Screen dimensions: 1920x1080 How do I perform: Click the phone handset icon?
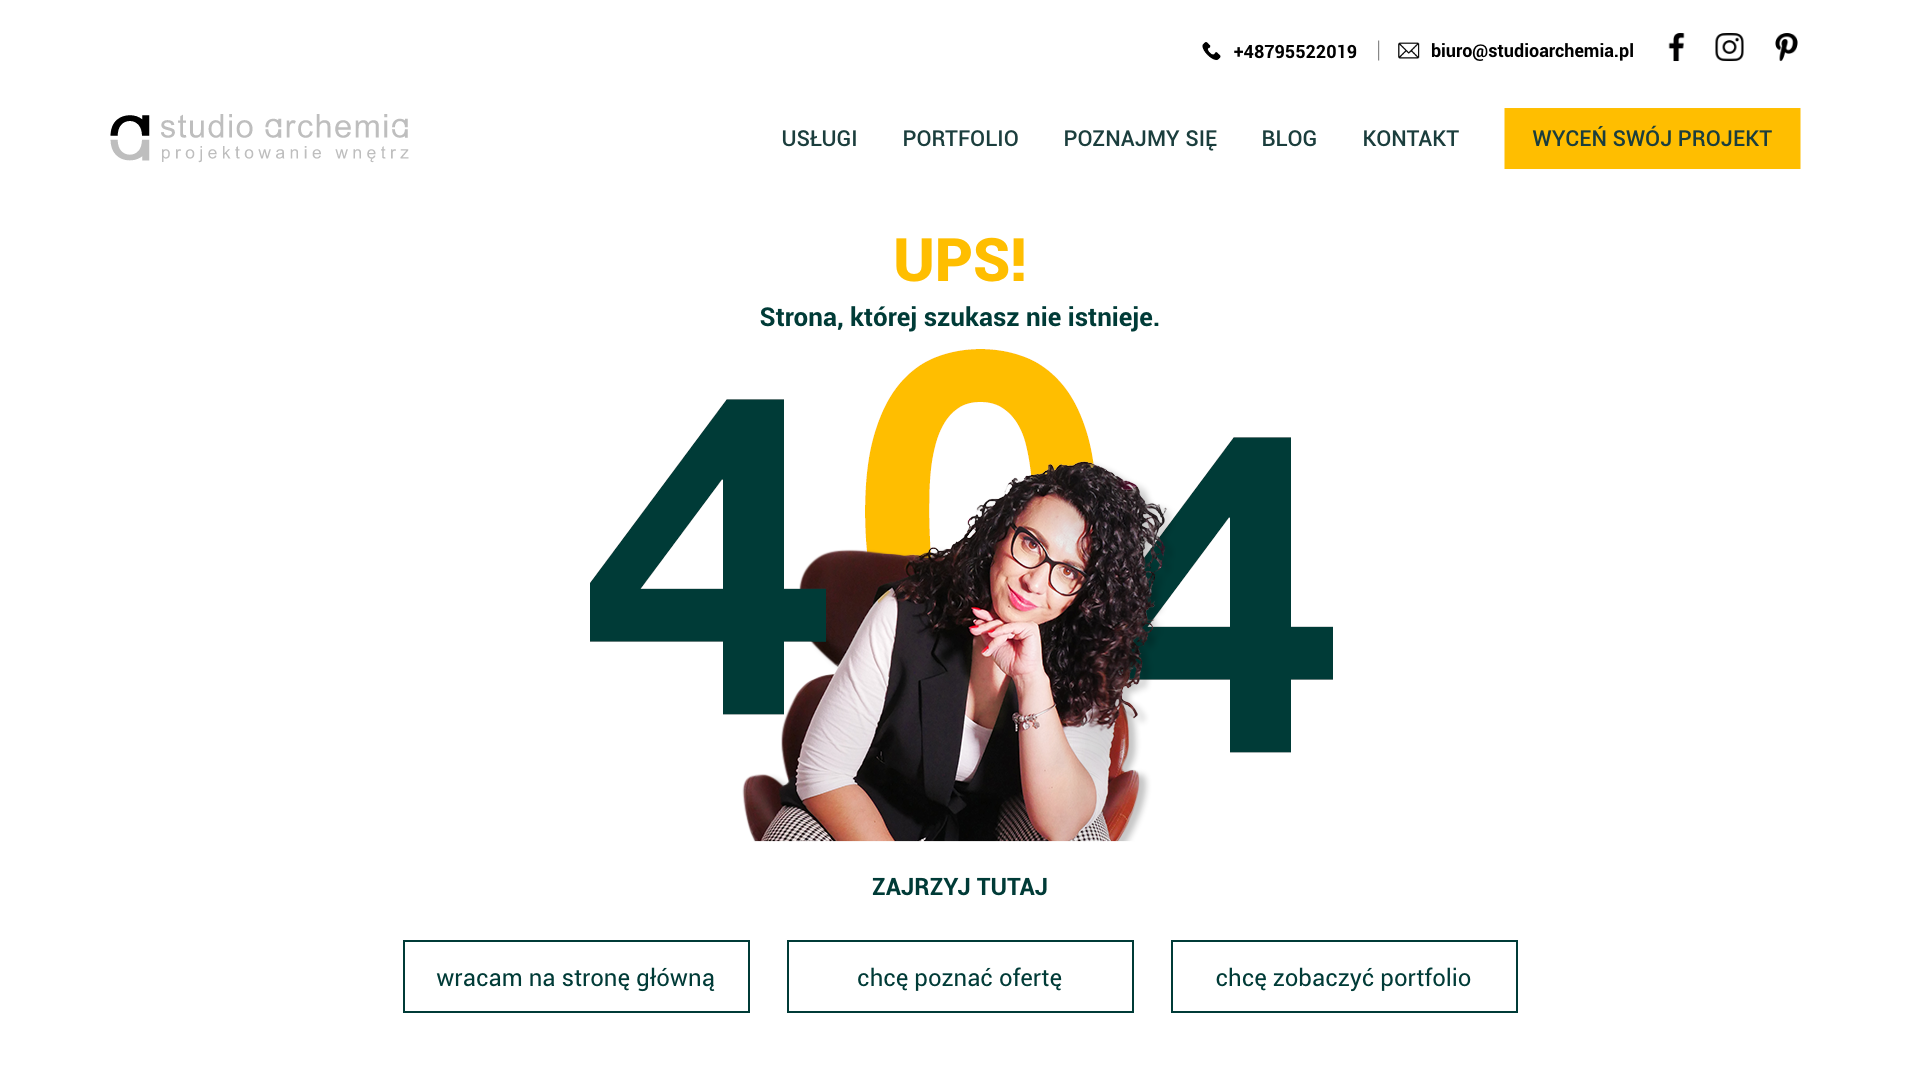pyautogui.click(x=1211, y=51)
